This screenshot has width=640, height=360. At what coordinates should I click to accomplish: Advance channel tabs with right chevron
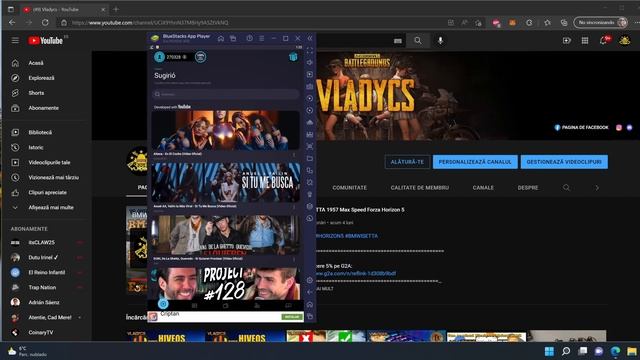(597, 188)
